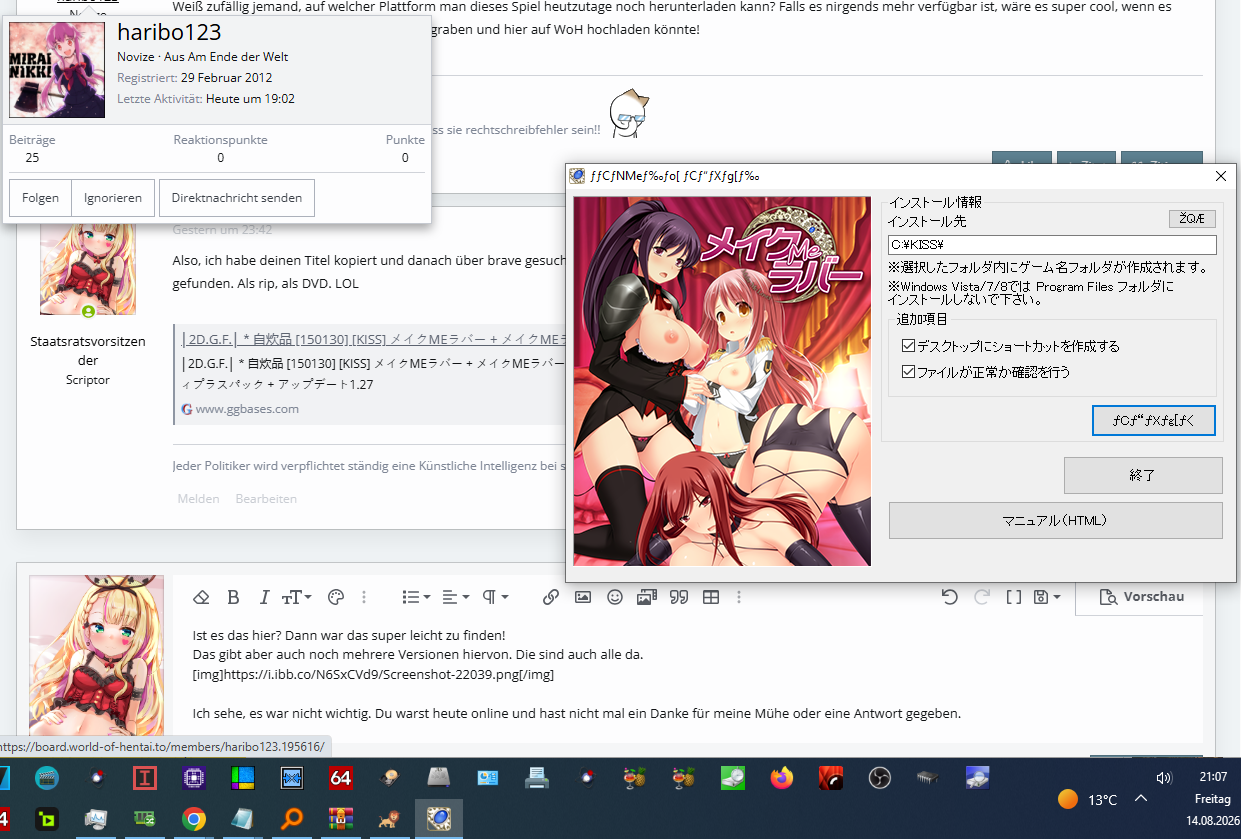Click the Firefox icon in the taskbar
Image resolution: width=1241 pixels, height=839 pixels.
[782, 777]
